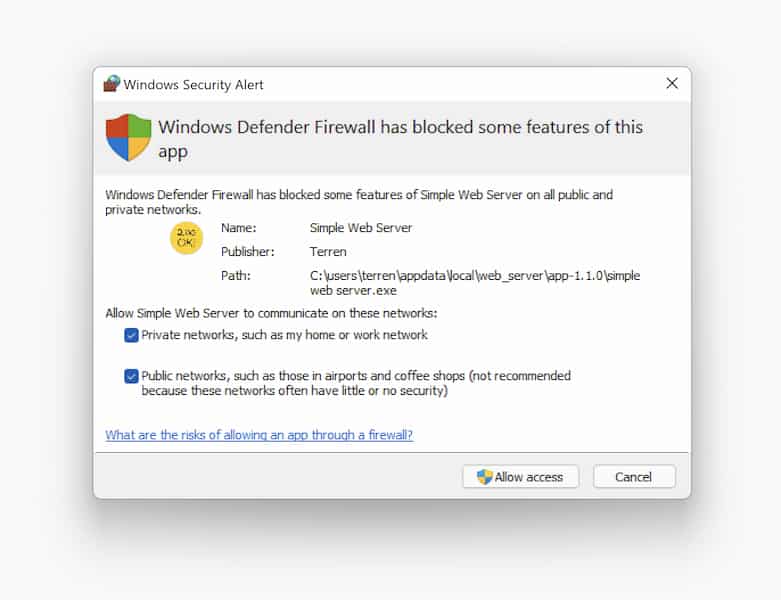Click the firewall icon in the title bar
The image size is (781, 600).
(111, 85)
